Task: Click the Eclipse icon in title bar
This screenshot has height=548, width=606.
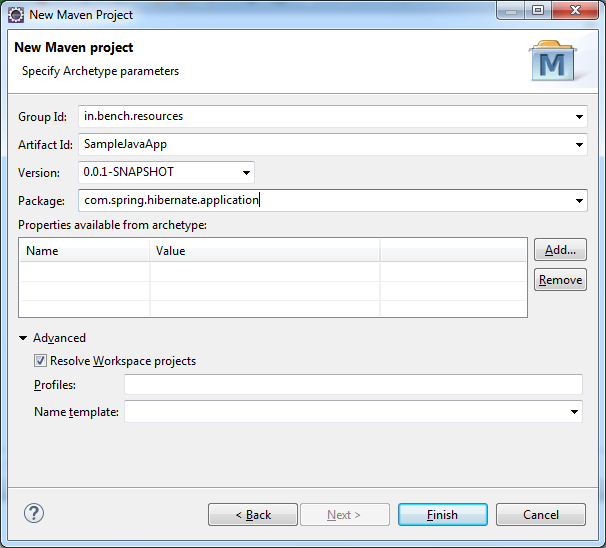Action: 16,15
